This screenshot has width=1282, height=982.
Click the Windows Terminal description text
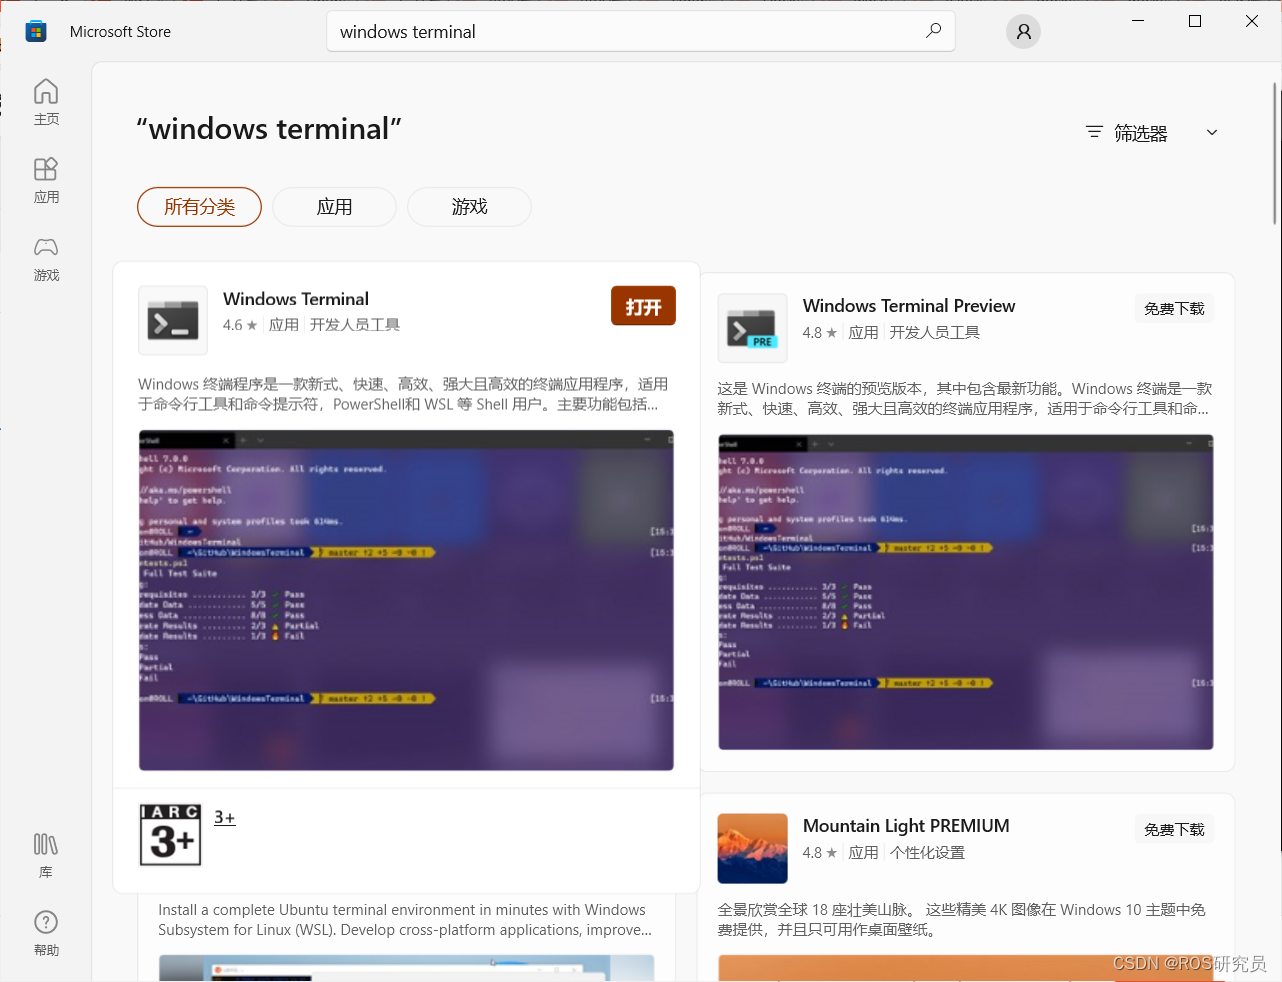coord(403,394)
